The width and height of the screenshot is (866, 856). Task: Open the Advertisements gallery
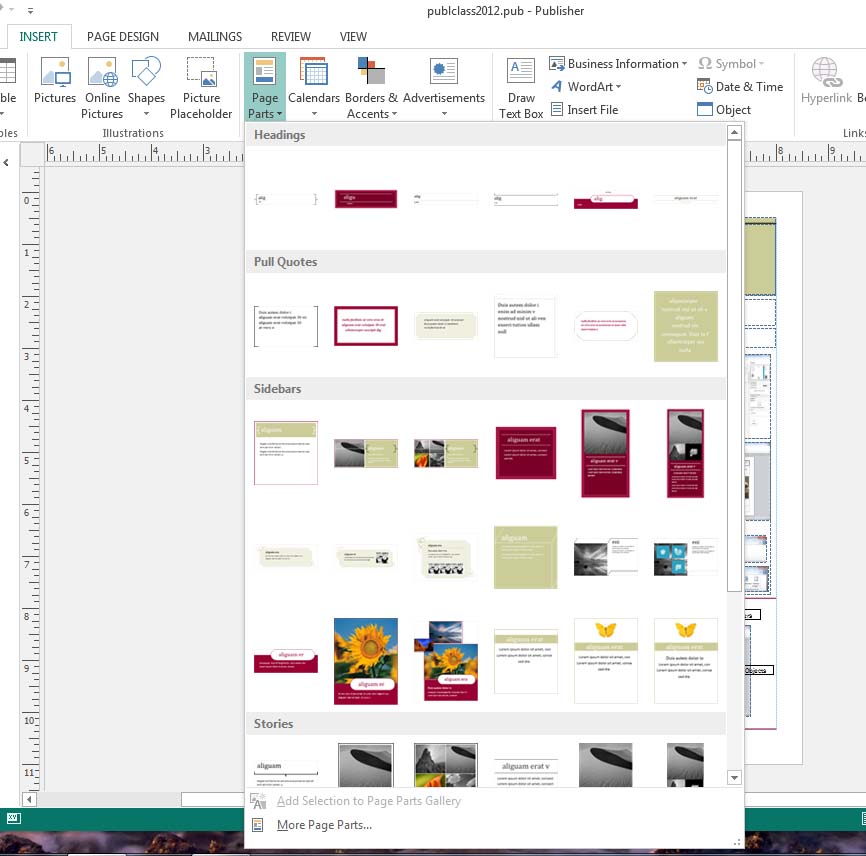tap(444, 85)
